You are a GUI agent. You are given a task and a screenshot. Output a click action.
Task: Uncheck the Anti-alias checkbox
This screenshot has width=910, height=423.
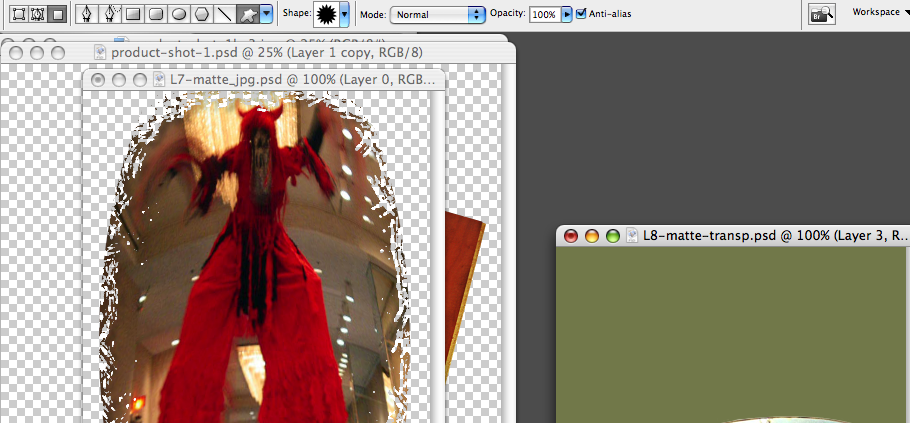click(582, 14)
